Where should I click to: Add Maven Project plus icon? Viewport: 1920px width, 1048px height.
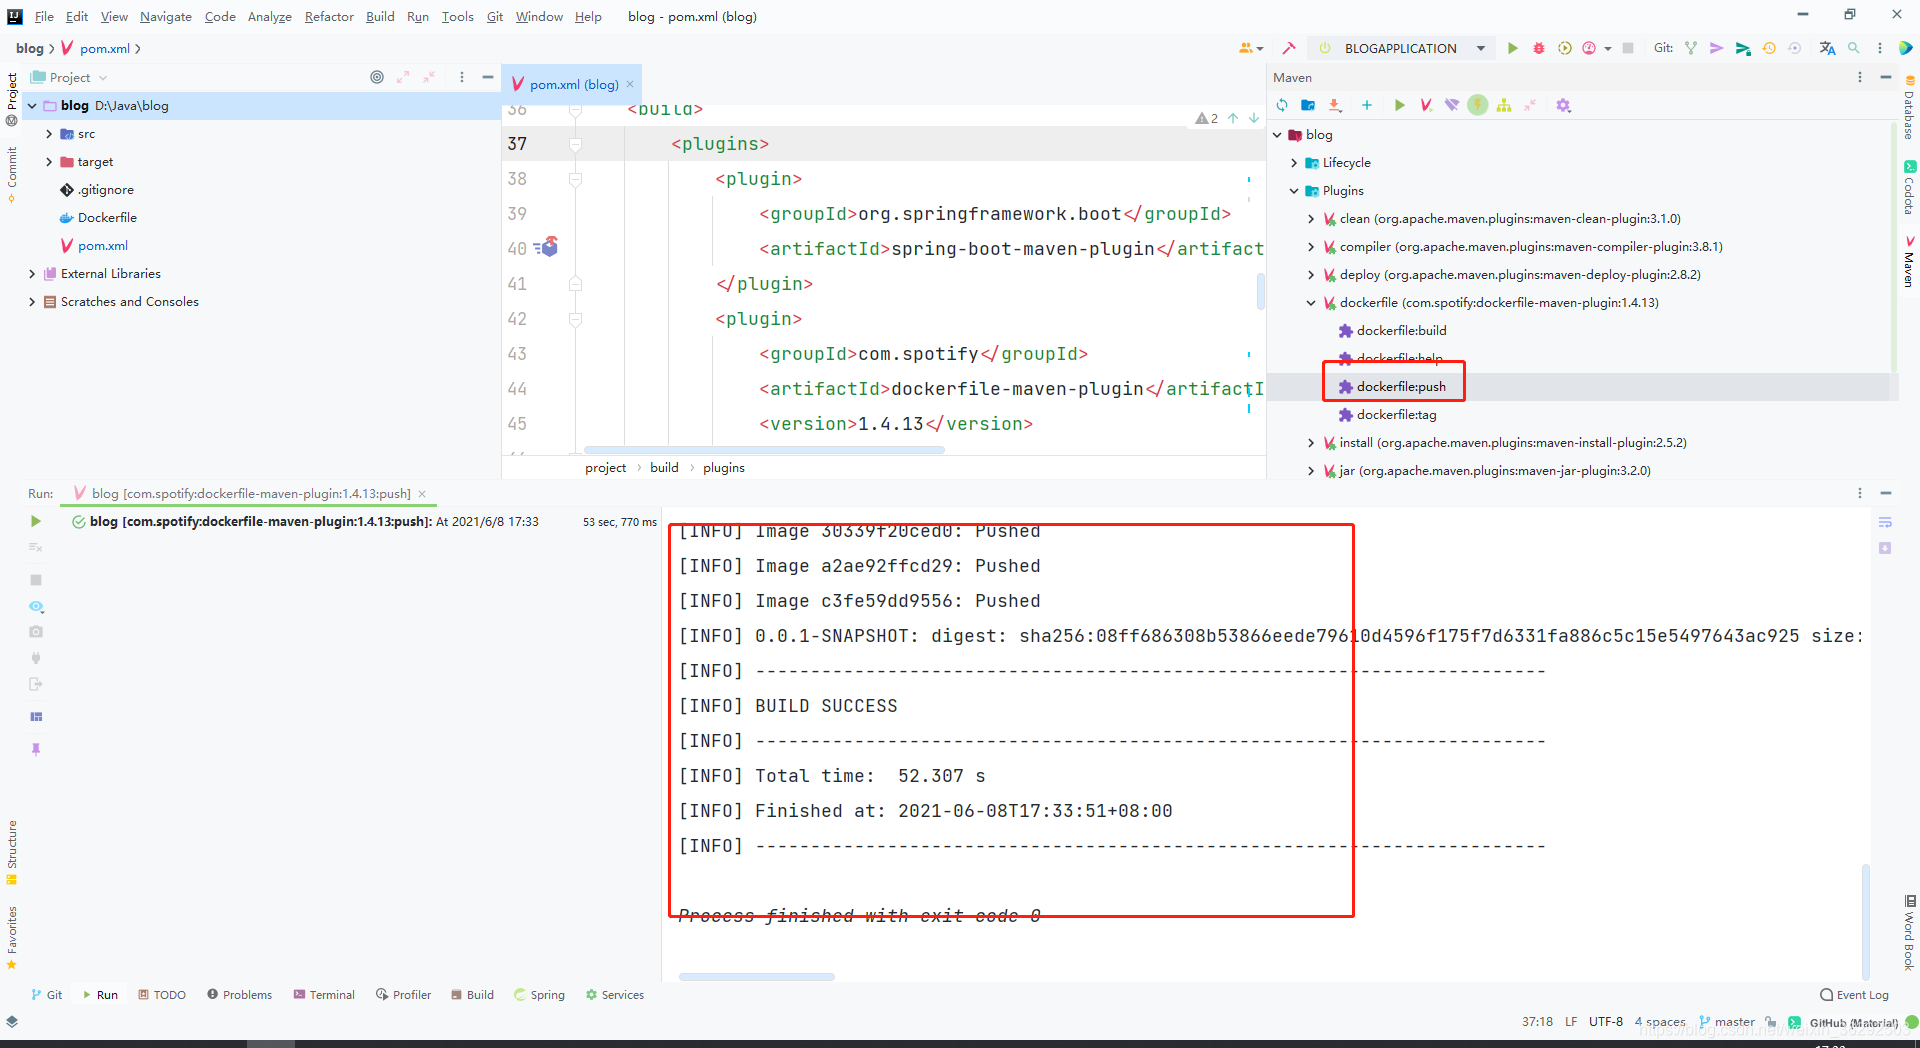coord(1366,105)
